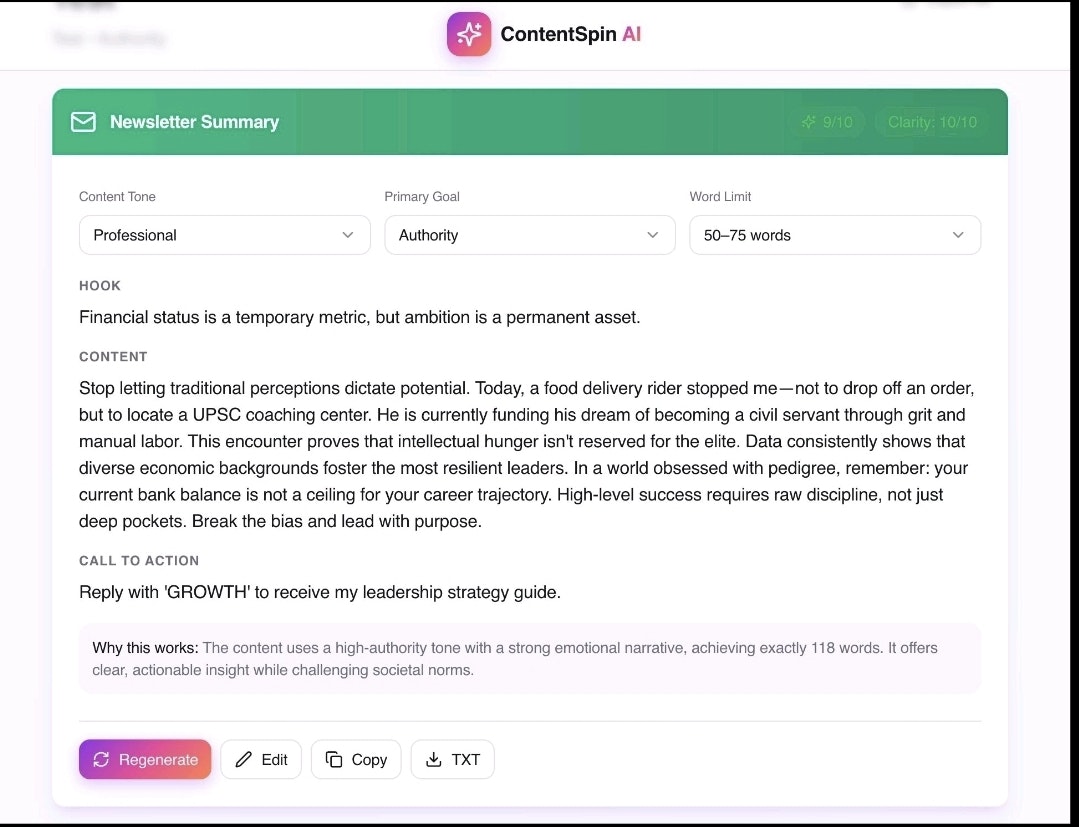Click the Clarity: 10/10 score badge

[931, 122]
